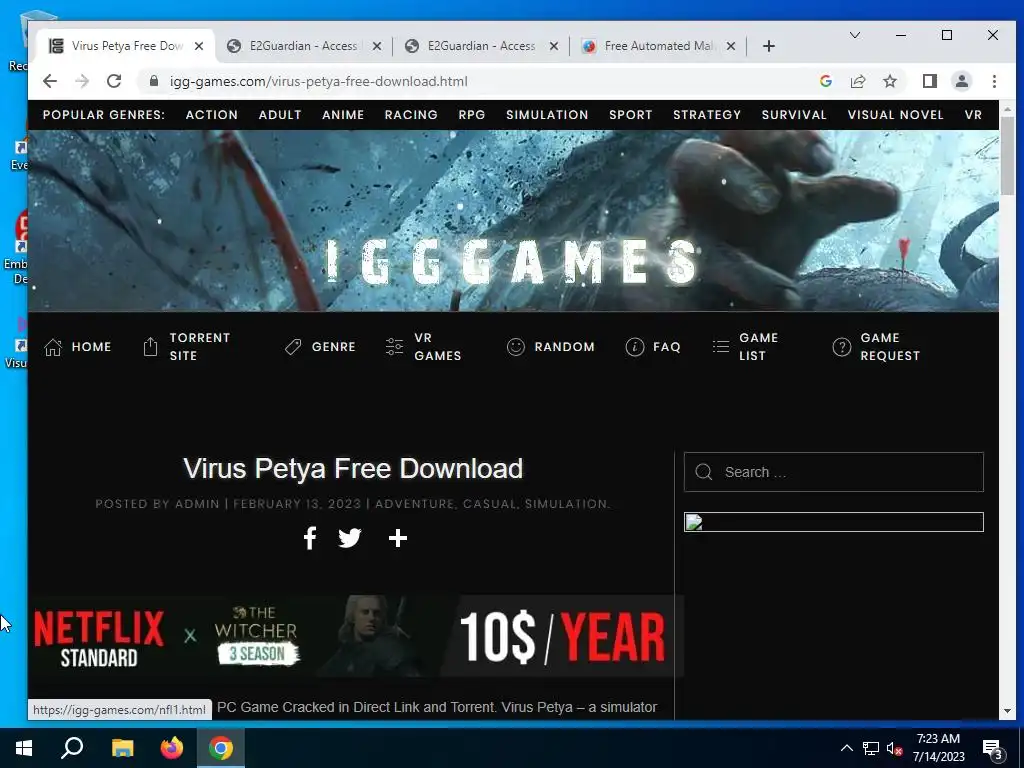Open the Chrome profile avatar
The height and width of the screenshot is (768, 1024).
(961, 81)
